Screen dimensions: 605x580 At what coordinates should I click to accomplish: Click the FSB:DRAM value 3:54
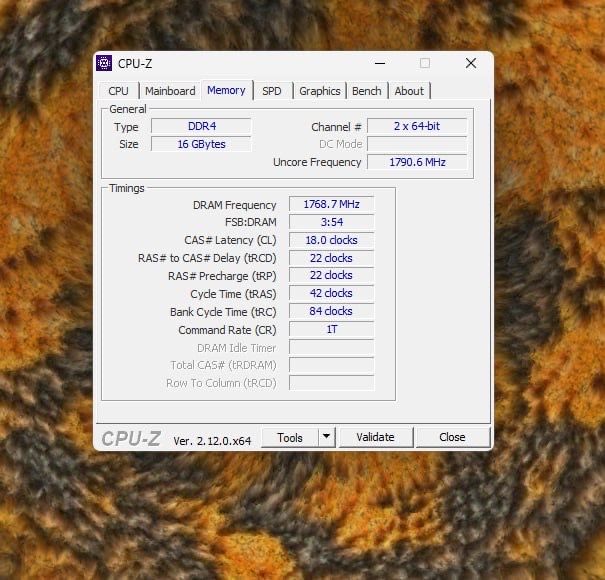(331, 222)
